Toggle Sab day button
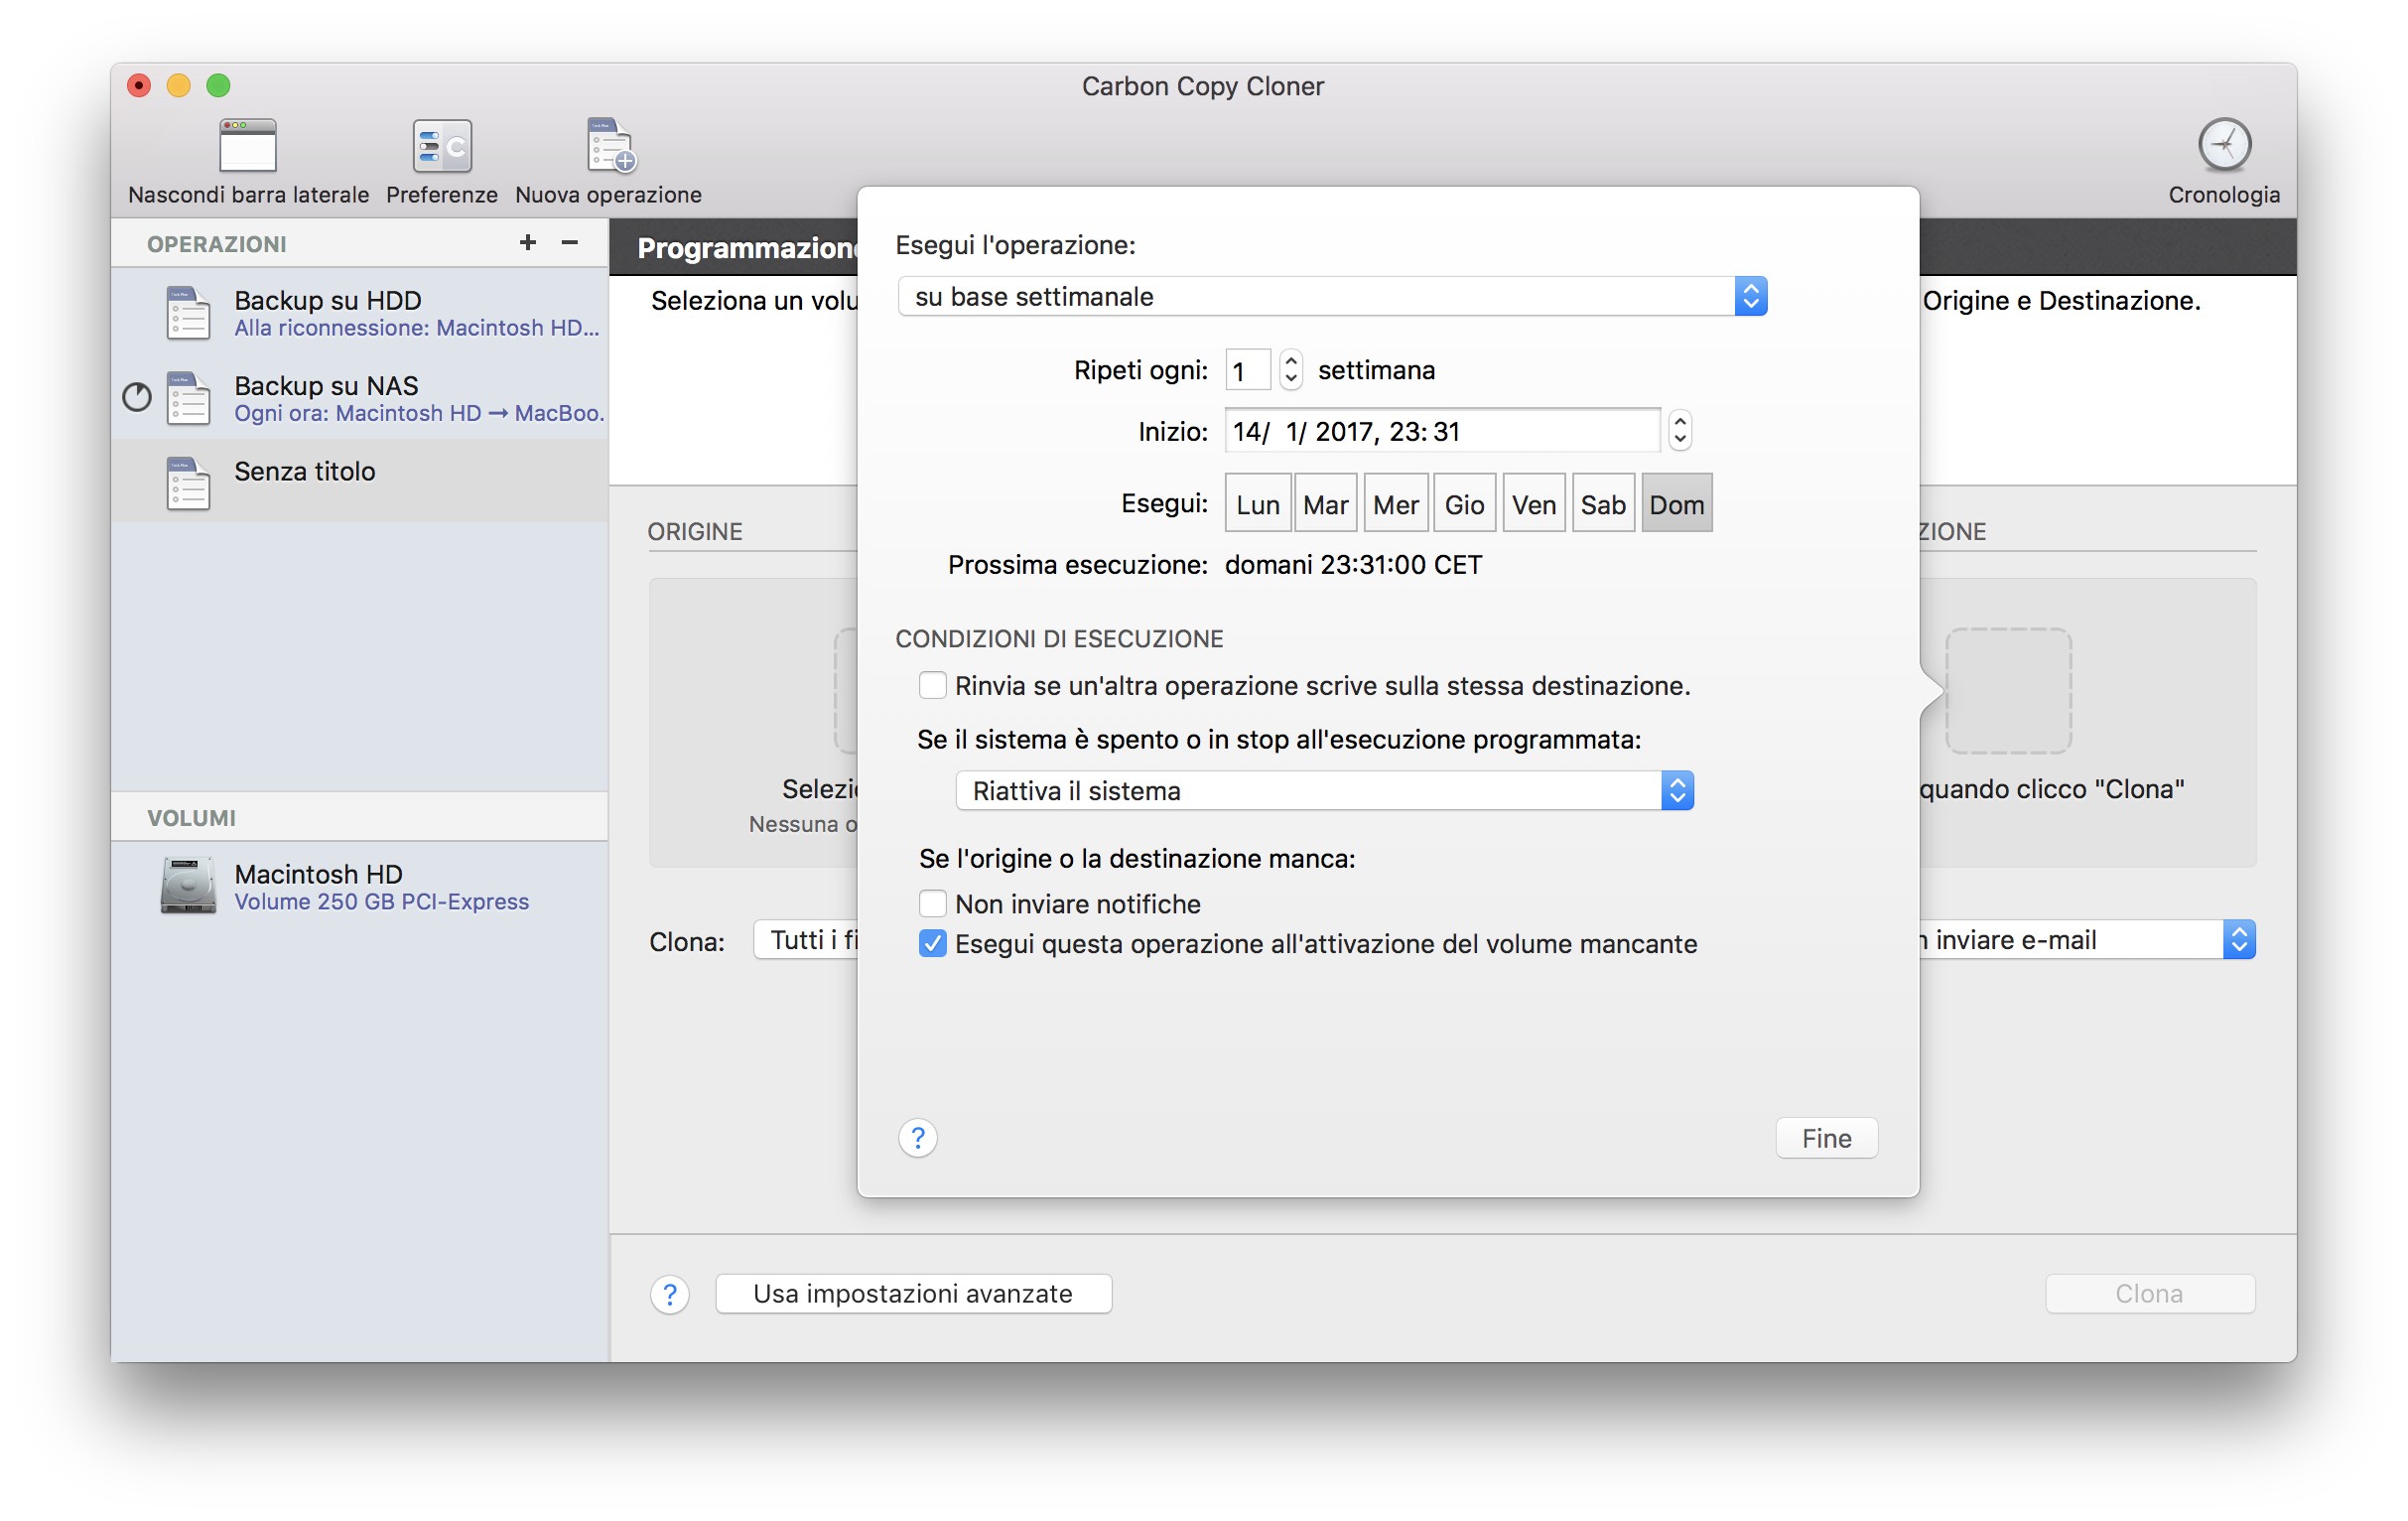Image resolution: width=2408 pixels, height=1521 pixels. (x=1602, y=504)
